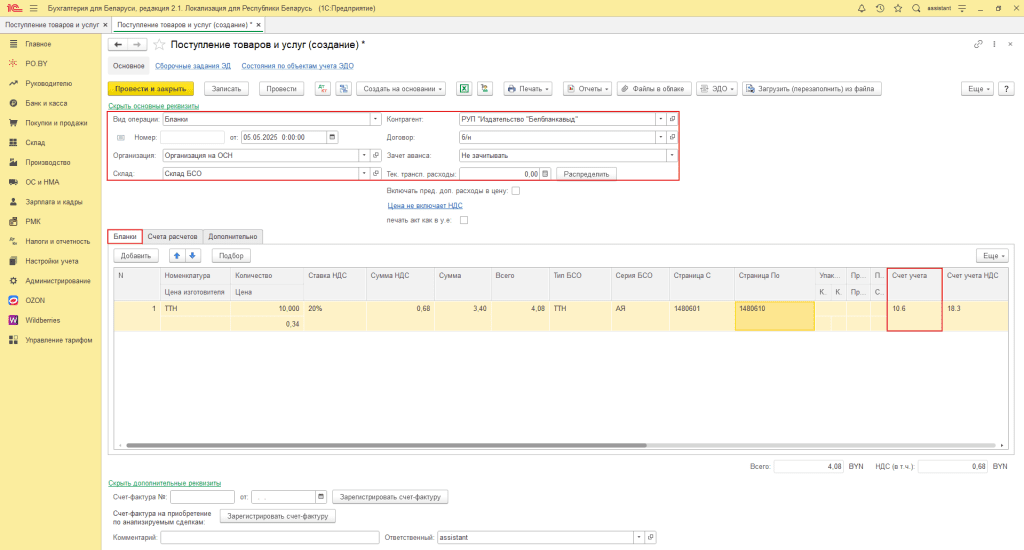Switch to first Поступление товаров и услуг tab
The width and height of the screenshot is (1024, 550).
[x=52, y=25]
